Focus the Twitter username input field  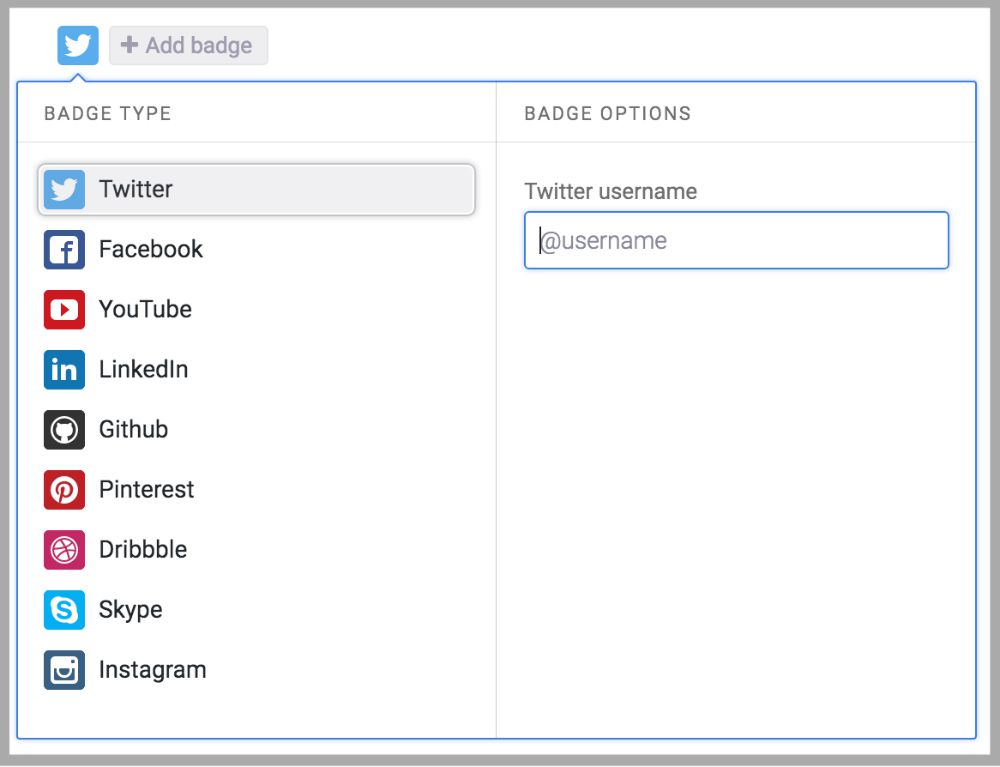737,240
